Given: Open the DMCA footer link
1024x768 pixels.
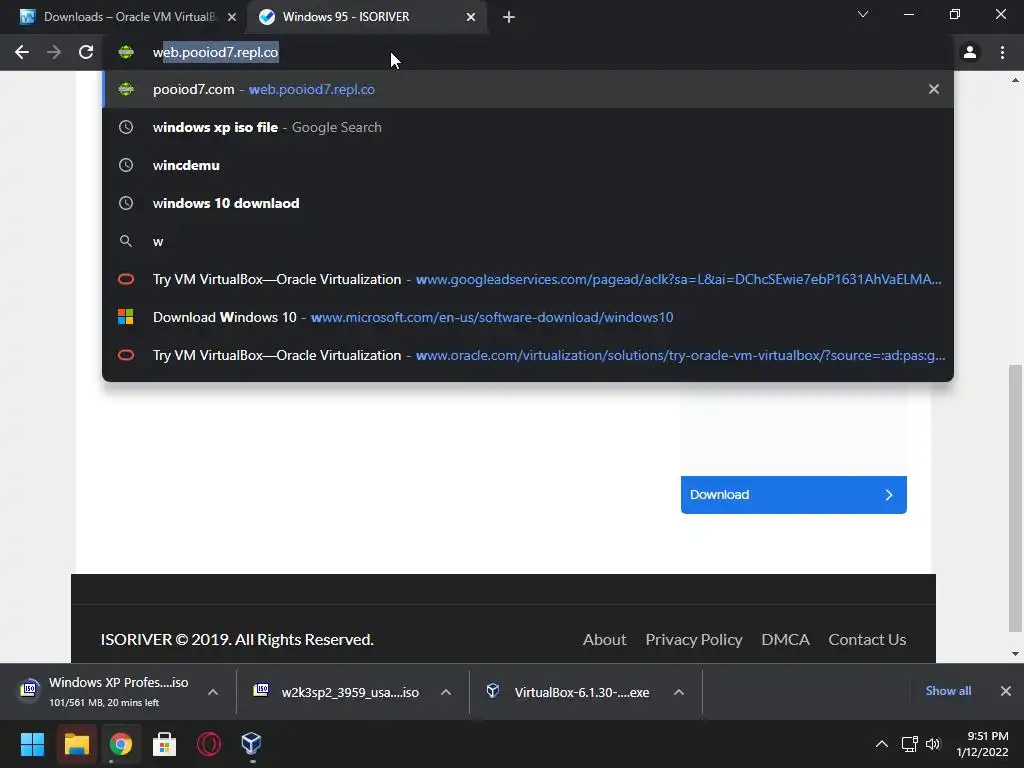Looking at the screenshot, I should 785,639.
